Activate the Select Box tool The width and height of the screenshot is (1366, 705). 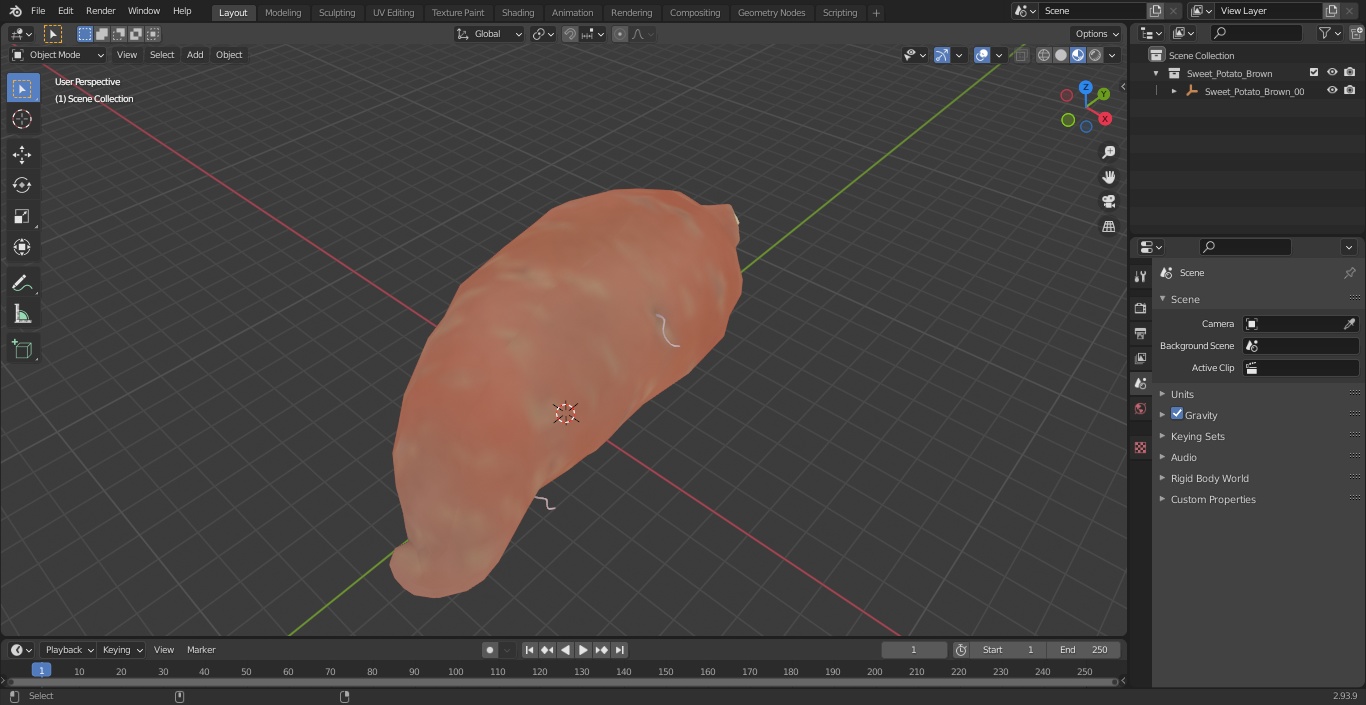tap(22, 88)
